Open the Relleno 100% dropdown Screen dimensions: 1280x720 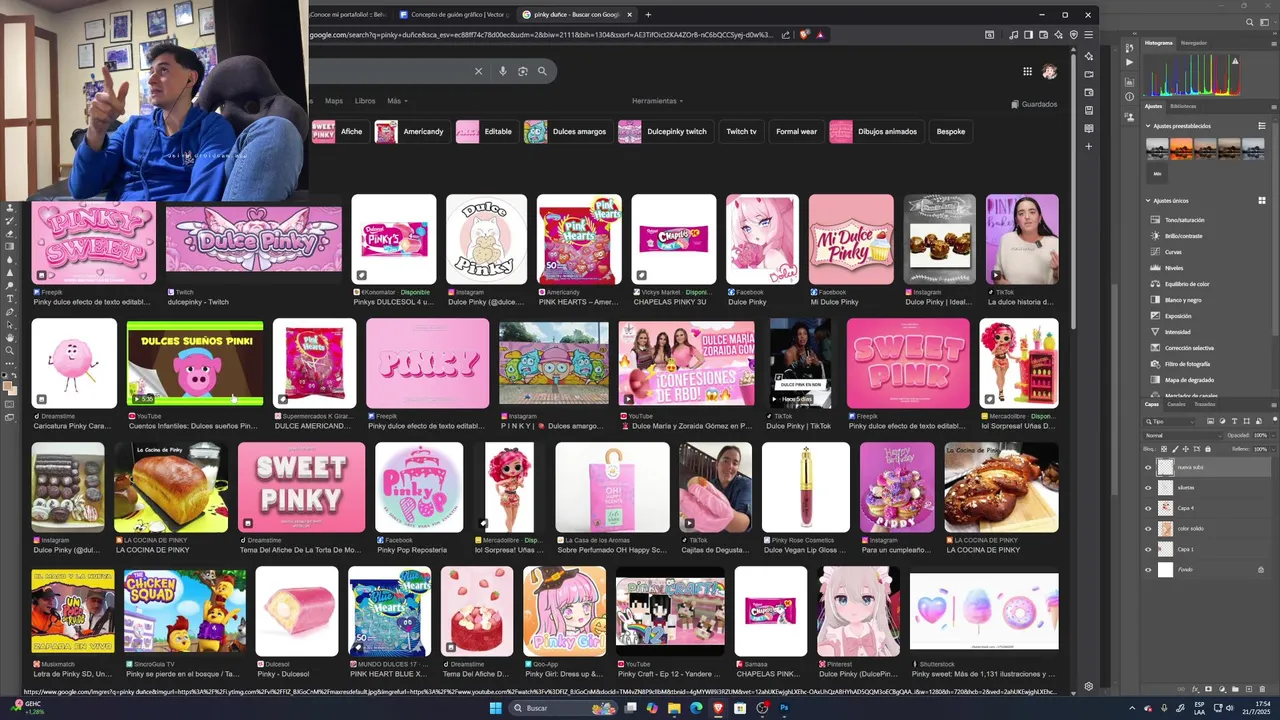click(1273, 449)
